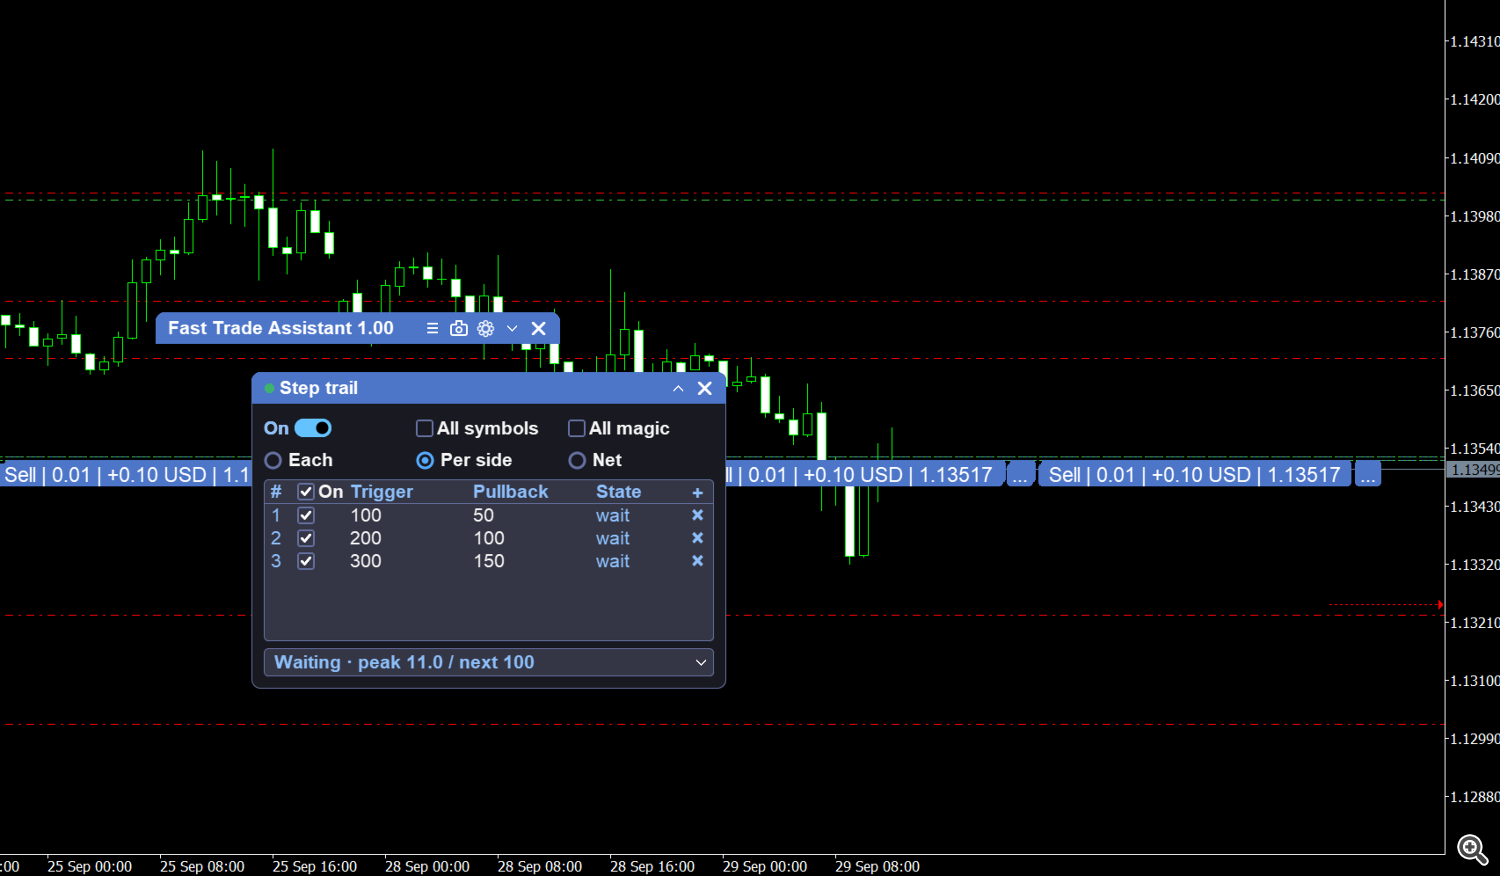Open the Fast Trade Assistant hamburger menu
The image size is (1500, 876).
coord(432,328)
